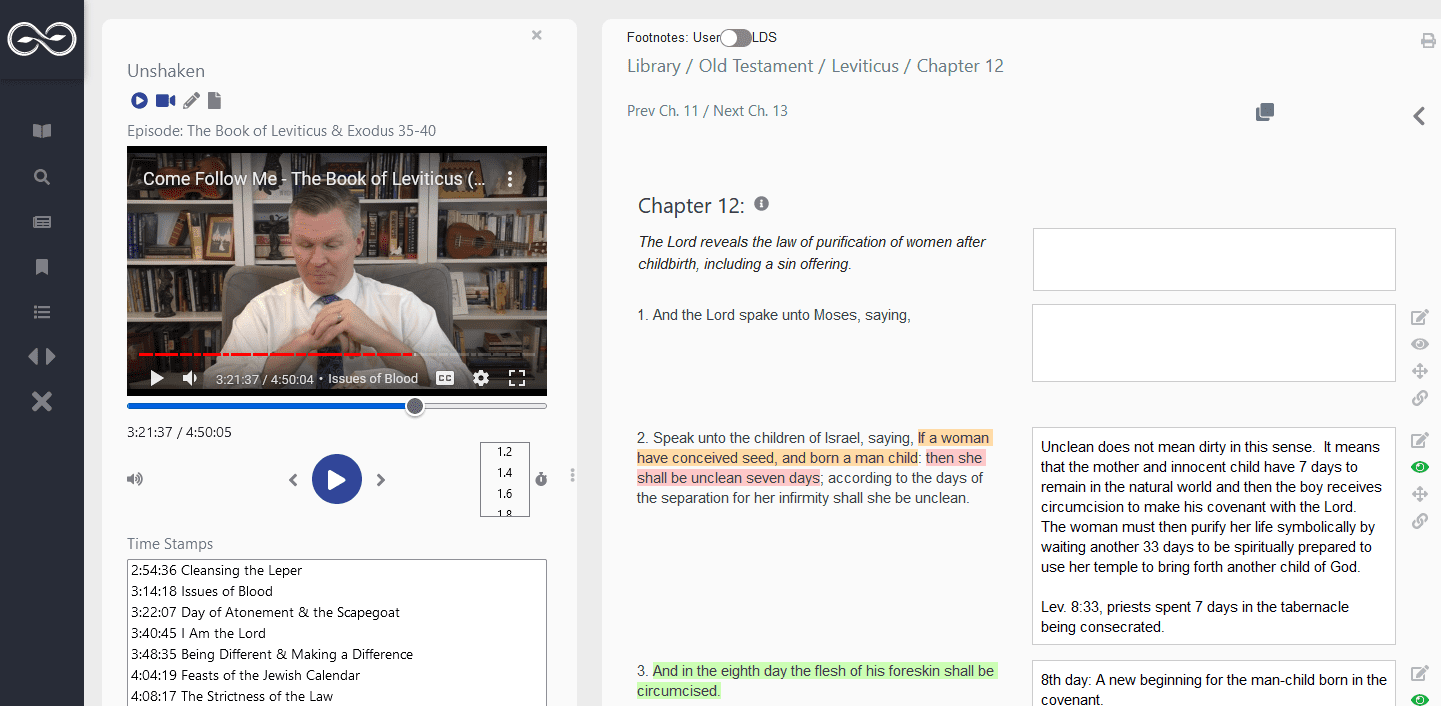Select 1.4 in playback speed list
Screen dimensions: 1441x706
504,473
